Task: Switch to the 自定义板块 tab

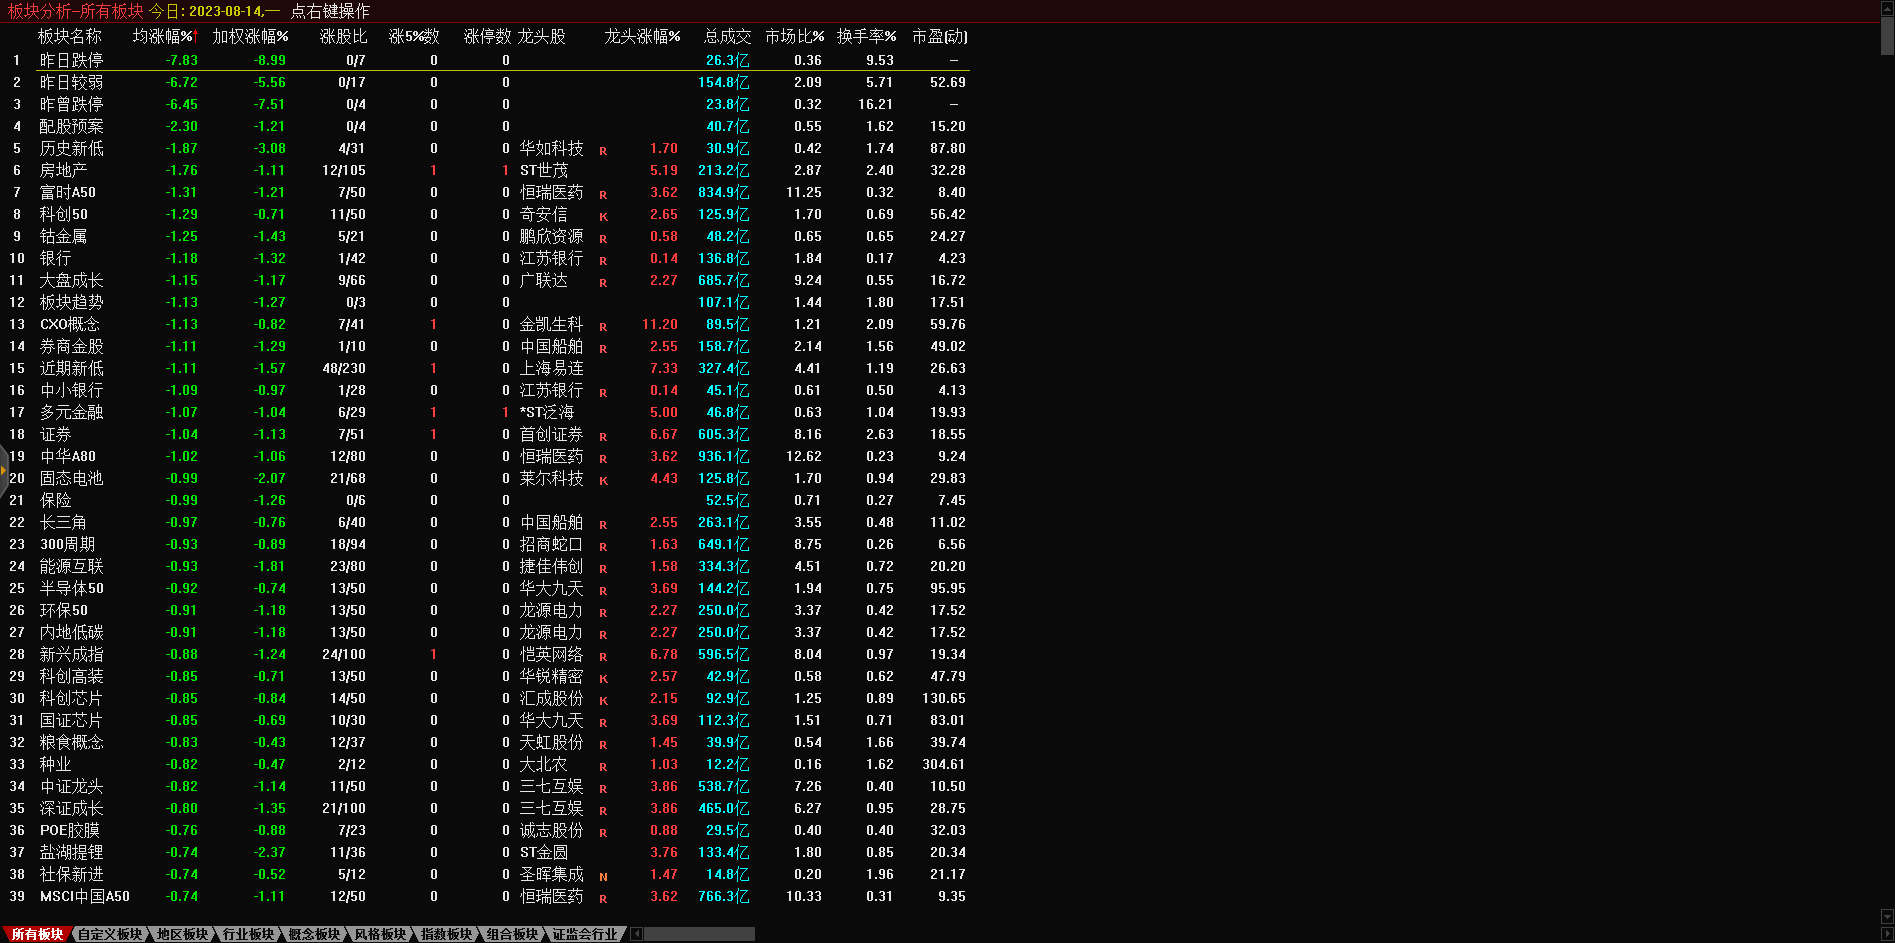Action: [x=110, y=934]
